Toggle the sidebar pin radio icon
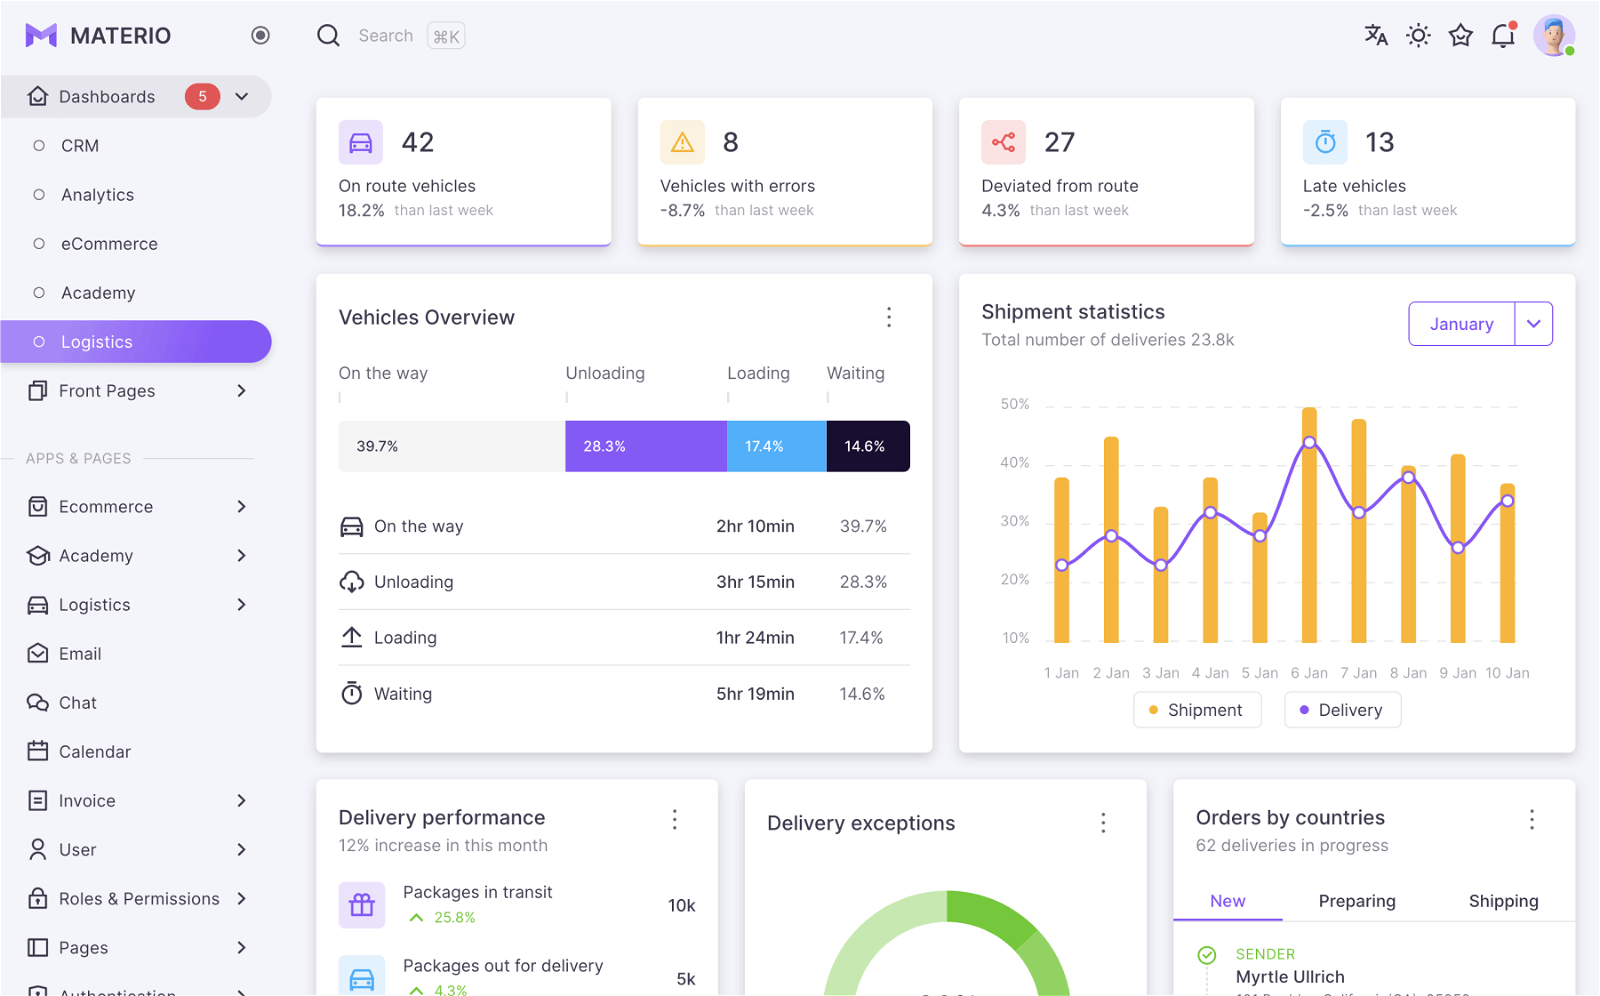The image size is (1600, 996). tap(260, 36)
